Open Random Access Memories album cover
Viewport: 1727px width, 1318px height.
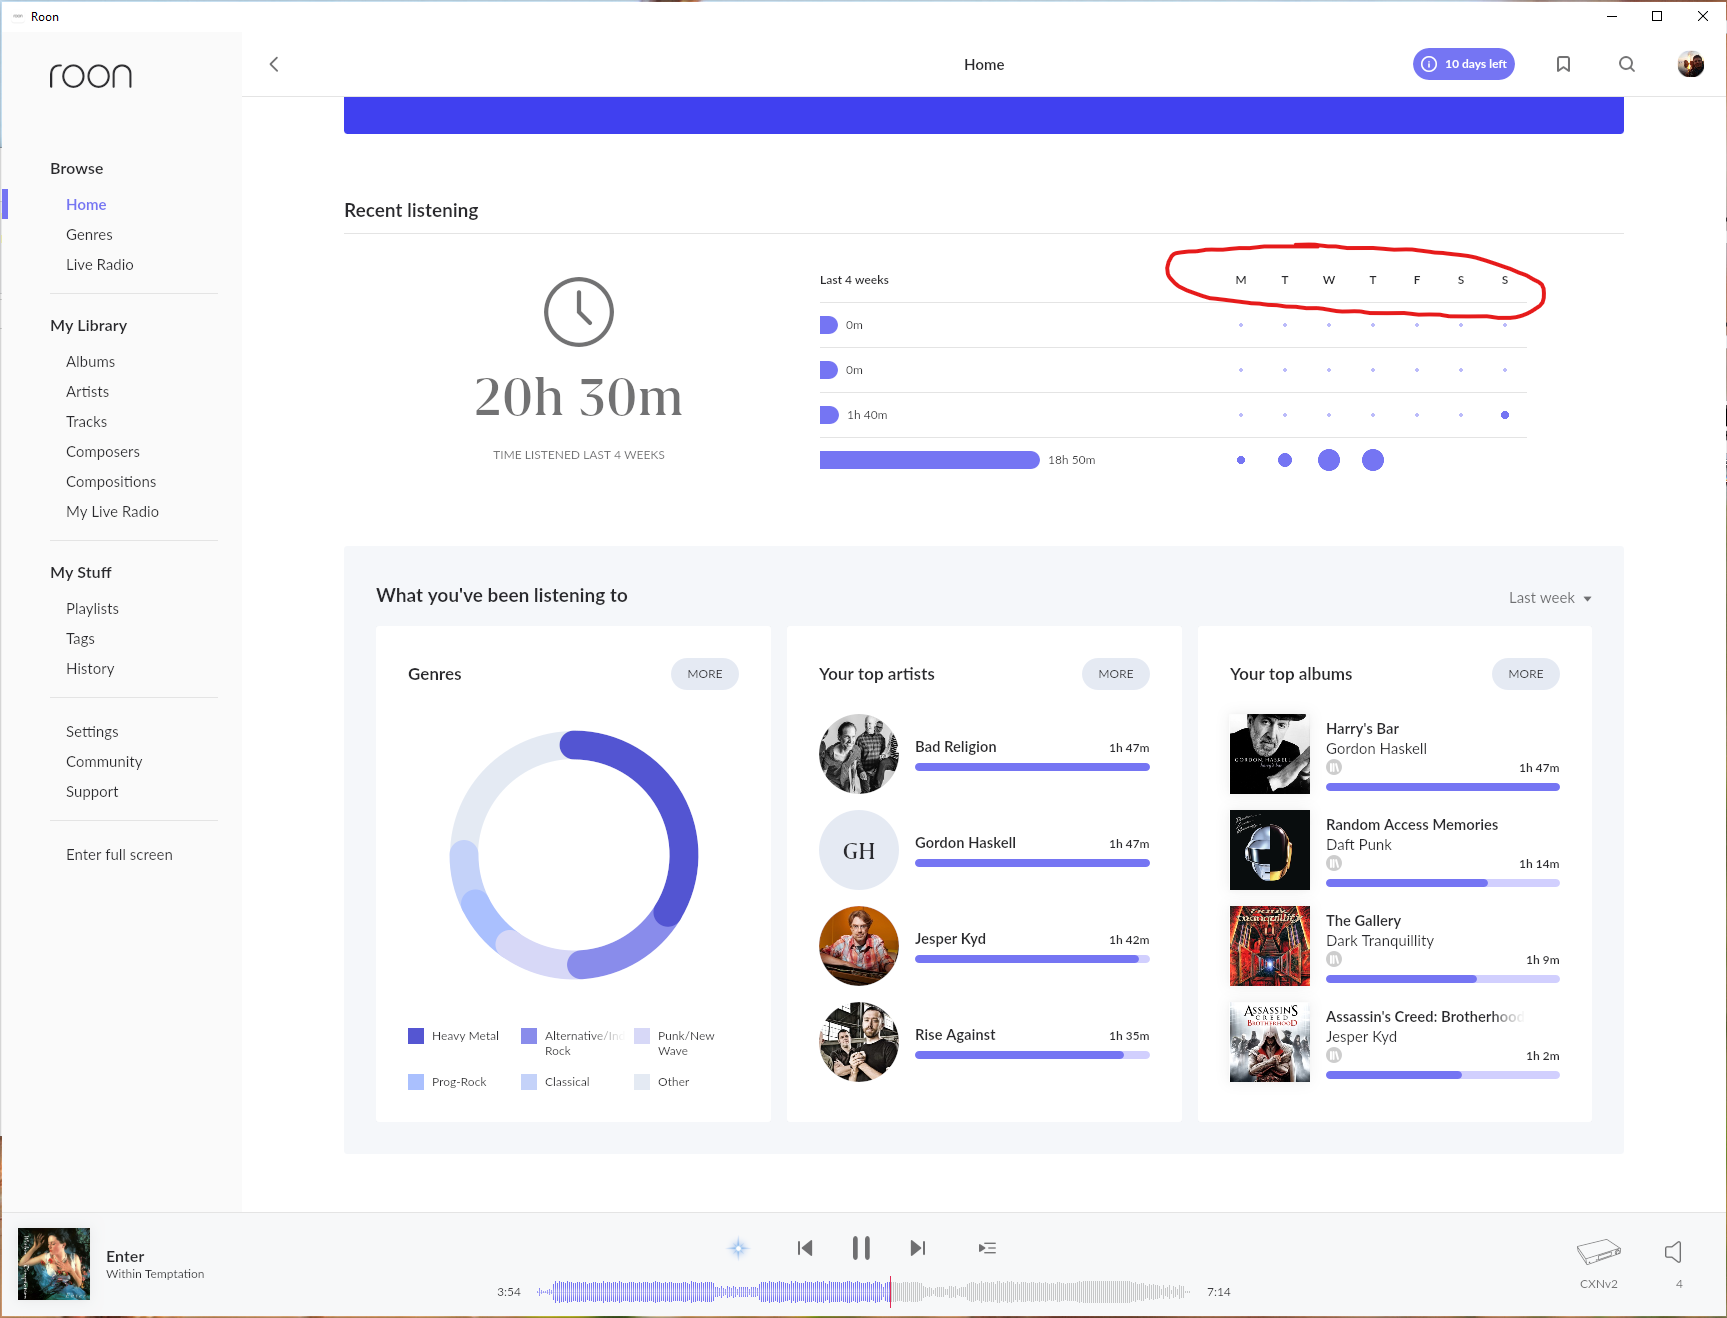tap(1270, 850)
